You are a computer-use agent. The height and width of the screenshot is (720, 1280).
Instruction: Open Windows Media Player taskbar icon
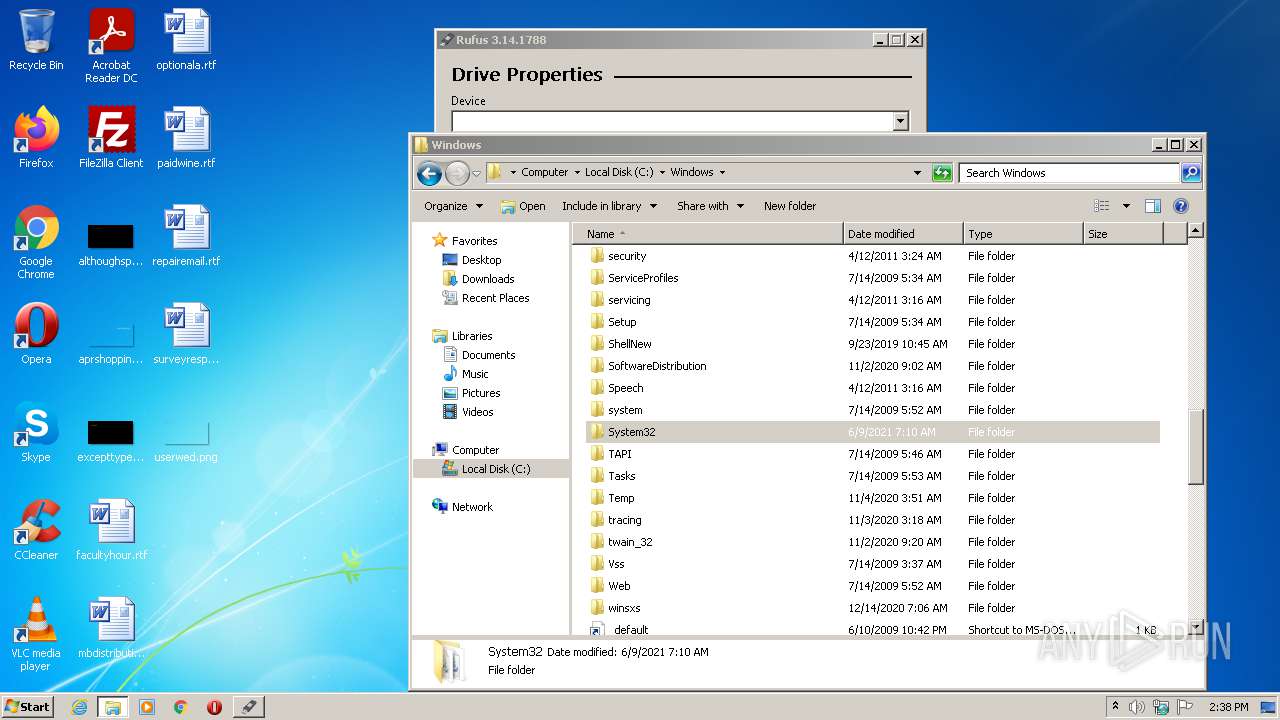click(x=147, y=707)
